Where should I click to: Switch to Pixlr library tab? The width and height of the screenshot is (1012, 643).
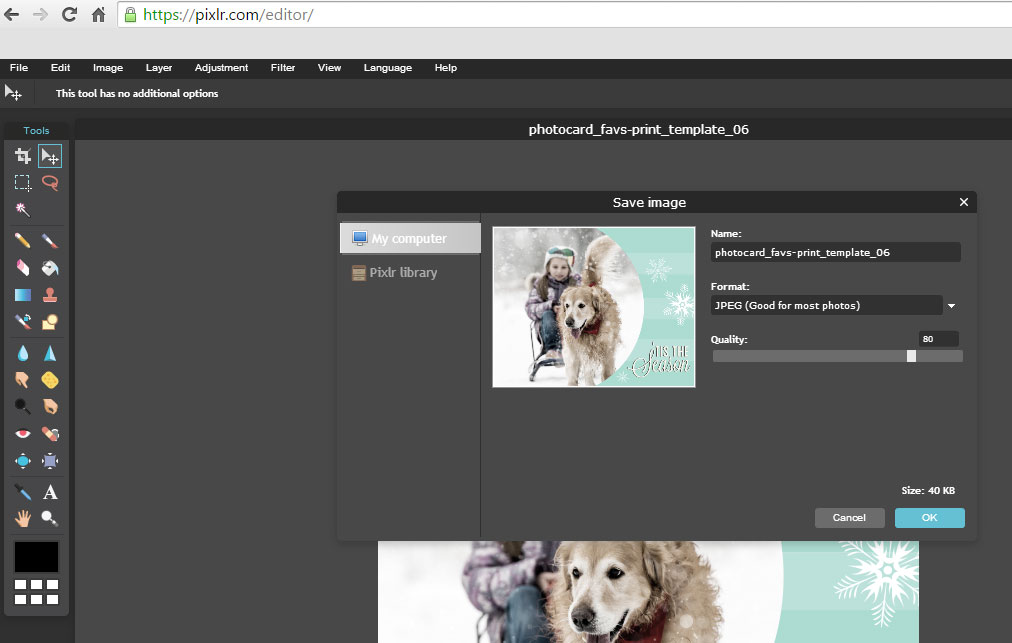(x=402, y=273)
